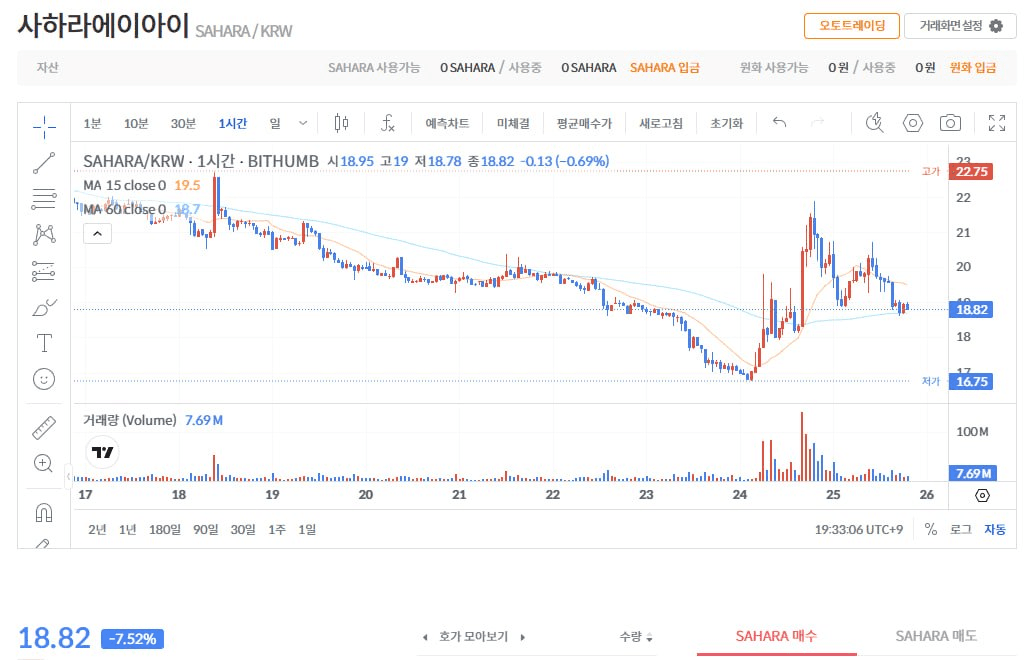Open the SAHARA 매수 tab
Viewport: 1033px width, 660px height.
(x=776, y=636)
